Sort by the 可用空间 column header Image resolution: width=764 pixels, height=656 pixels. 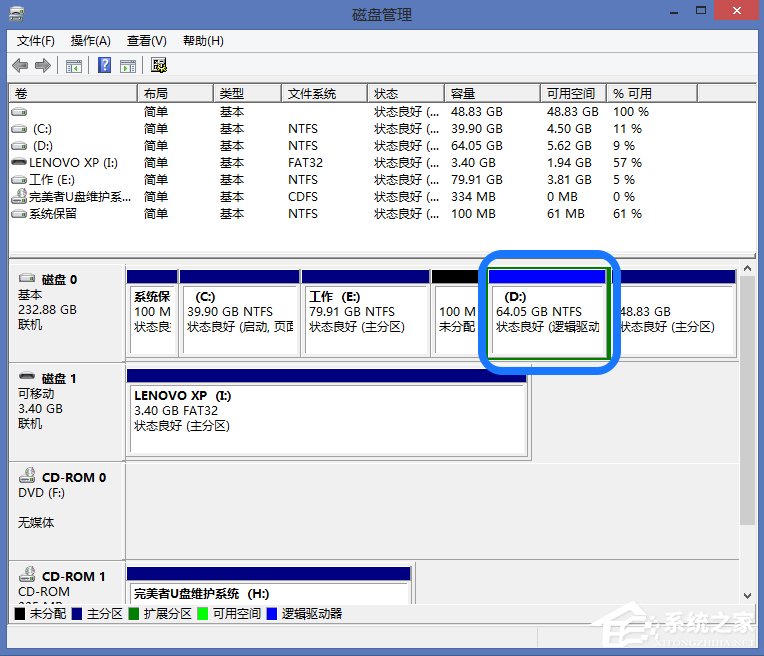pyautogui.click(x=573, y=93)
